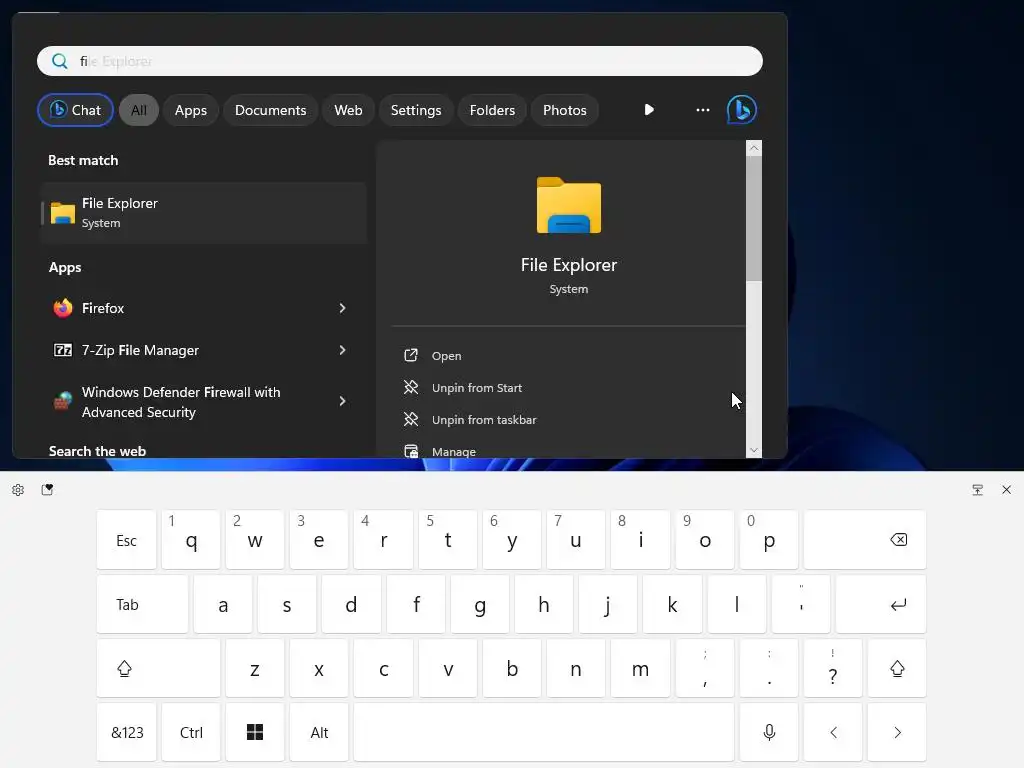The image size is (1024, 768).
Task: Click the Manage icon in details pane
Action: [411, 451]
